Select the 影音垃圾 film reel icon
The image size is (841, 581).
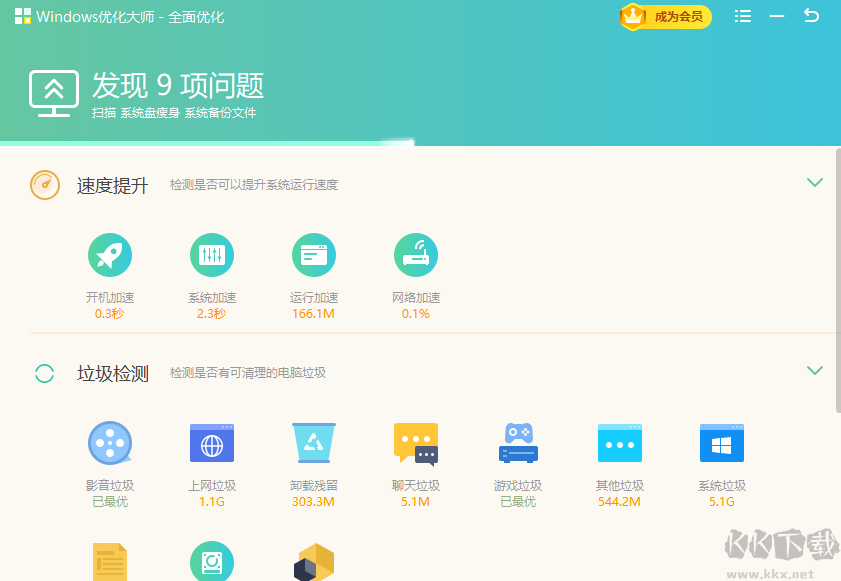[110, 443]
